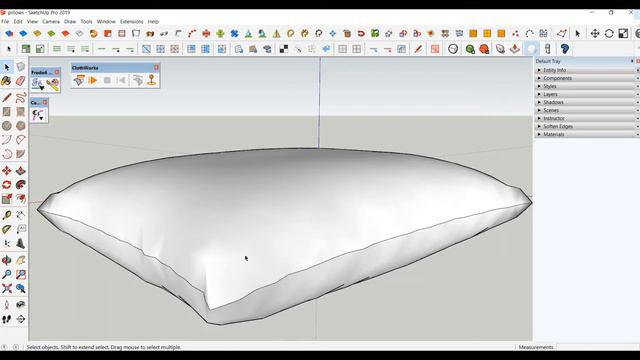640x360 pixels.
Task: Pick the Make Component tool
Action: [20, 67]
